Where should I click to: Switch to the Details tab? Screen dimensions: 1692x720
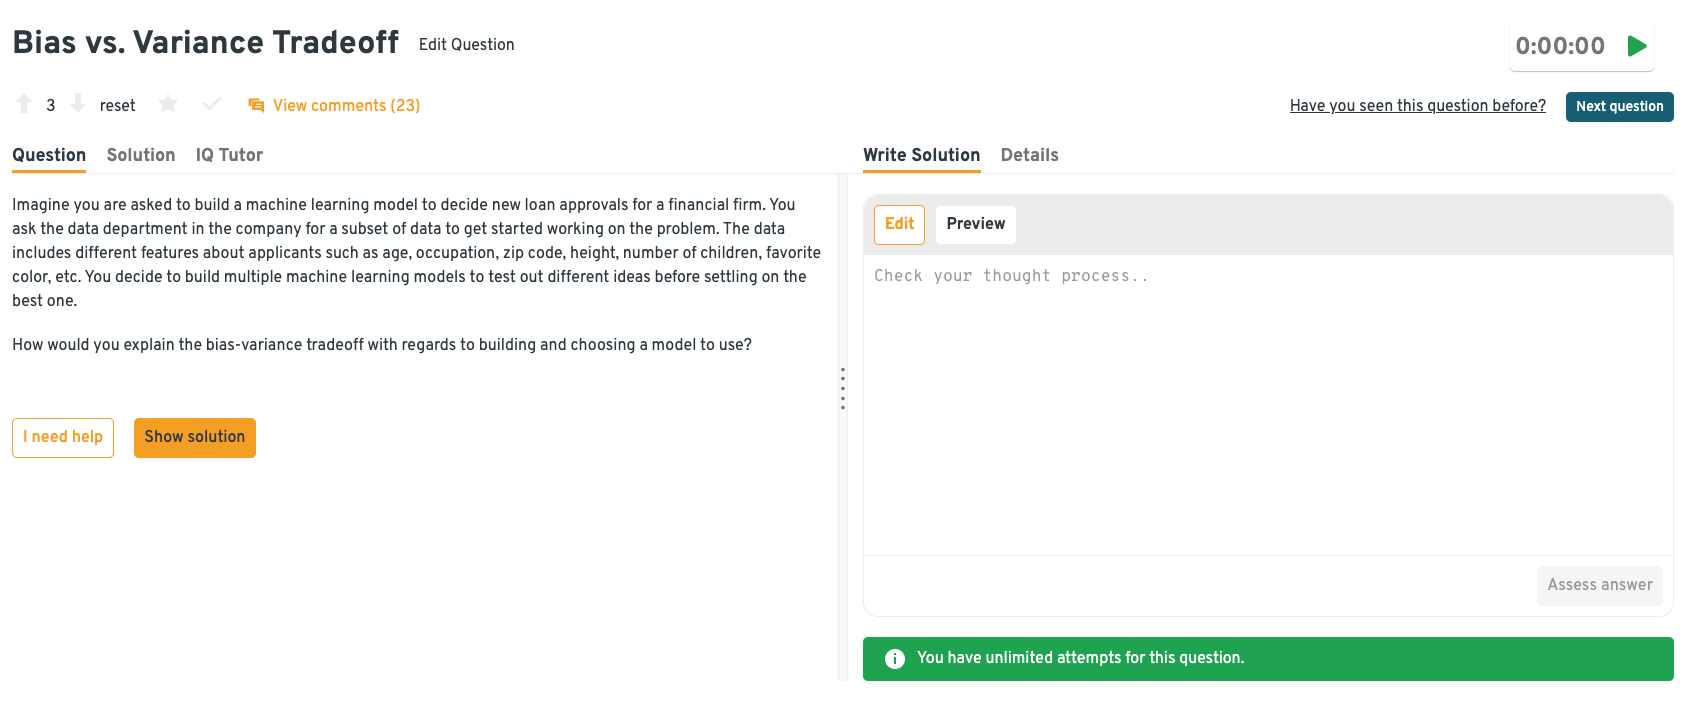coord(1029,155)
